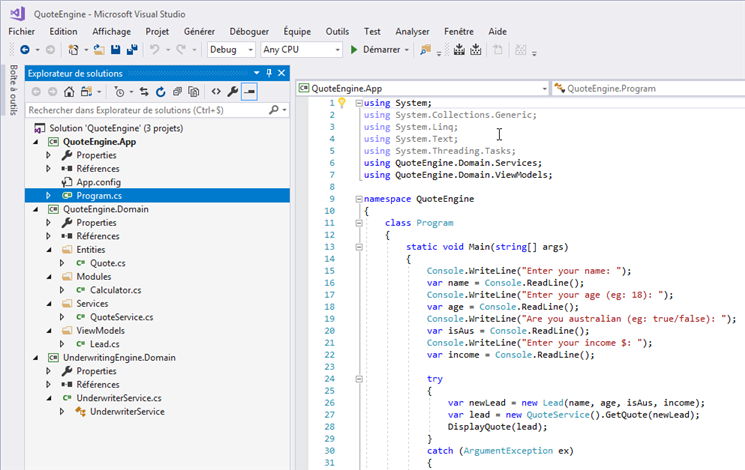The width and height of the screenshot is (745, 470).
Task: Click the Démarrer start button
Action: click(x=380, y=49)
